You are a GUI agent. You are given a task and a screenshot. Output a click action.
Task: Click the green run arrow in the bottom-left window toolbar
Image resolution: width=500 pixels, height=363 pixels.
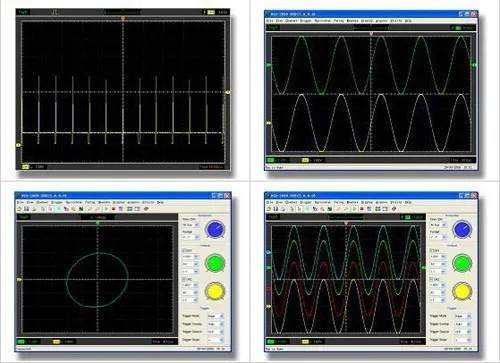[x=106, y=209]
